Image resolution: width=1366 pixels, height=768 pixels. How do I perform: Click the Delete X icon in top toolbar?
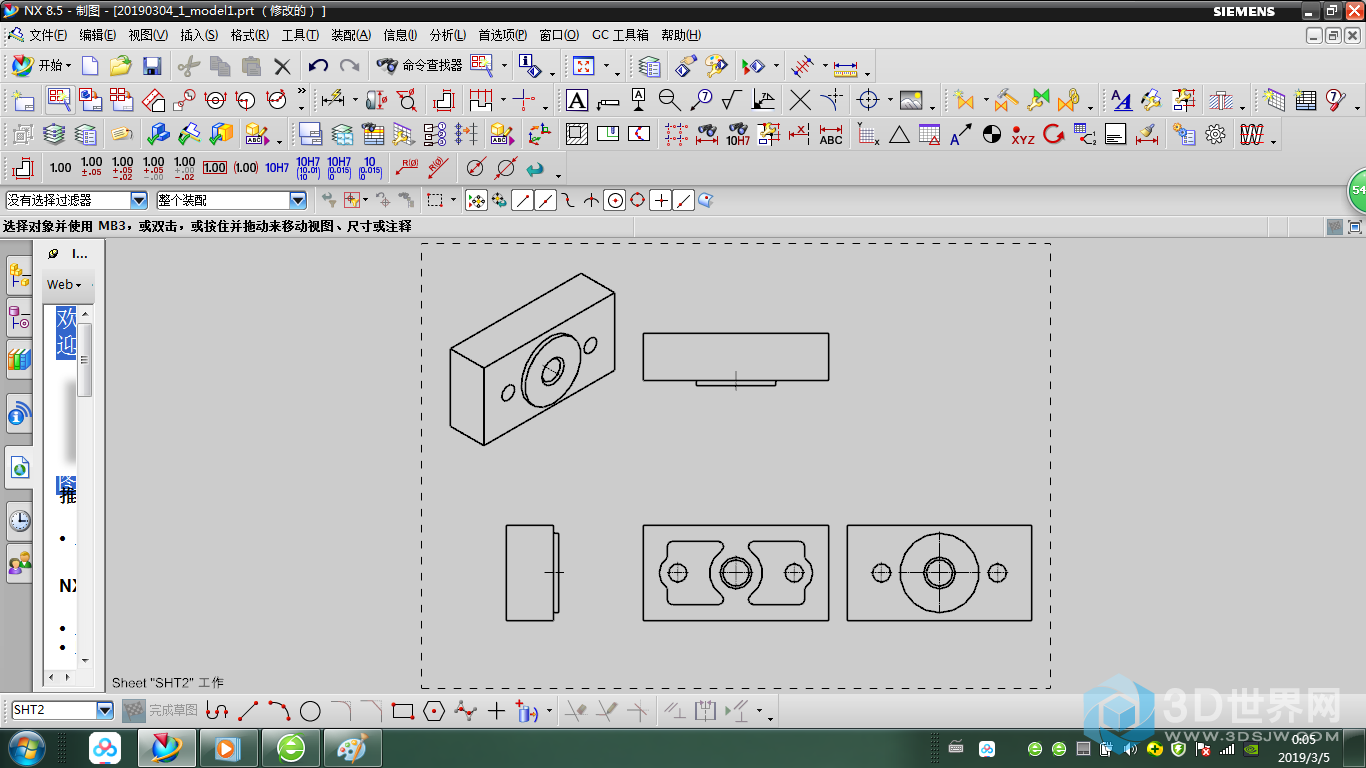click(283, 67)
